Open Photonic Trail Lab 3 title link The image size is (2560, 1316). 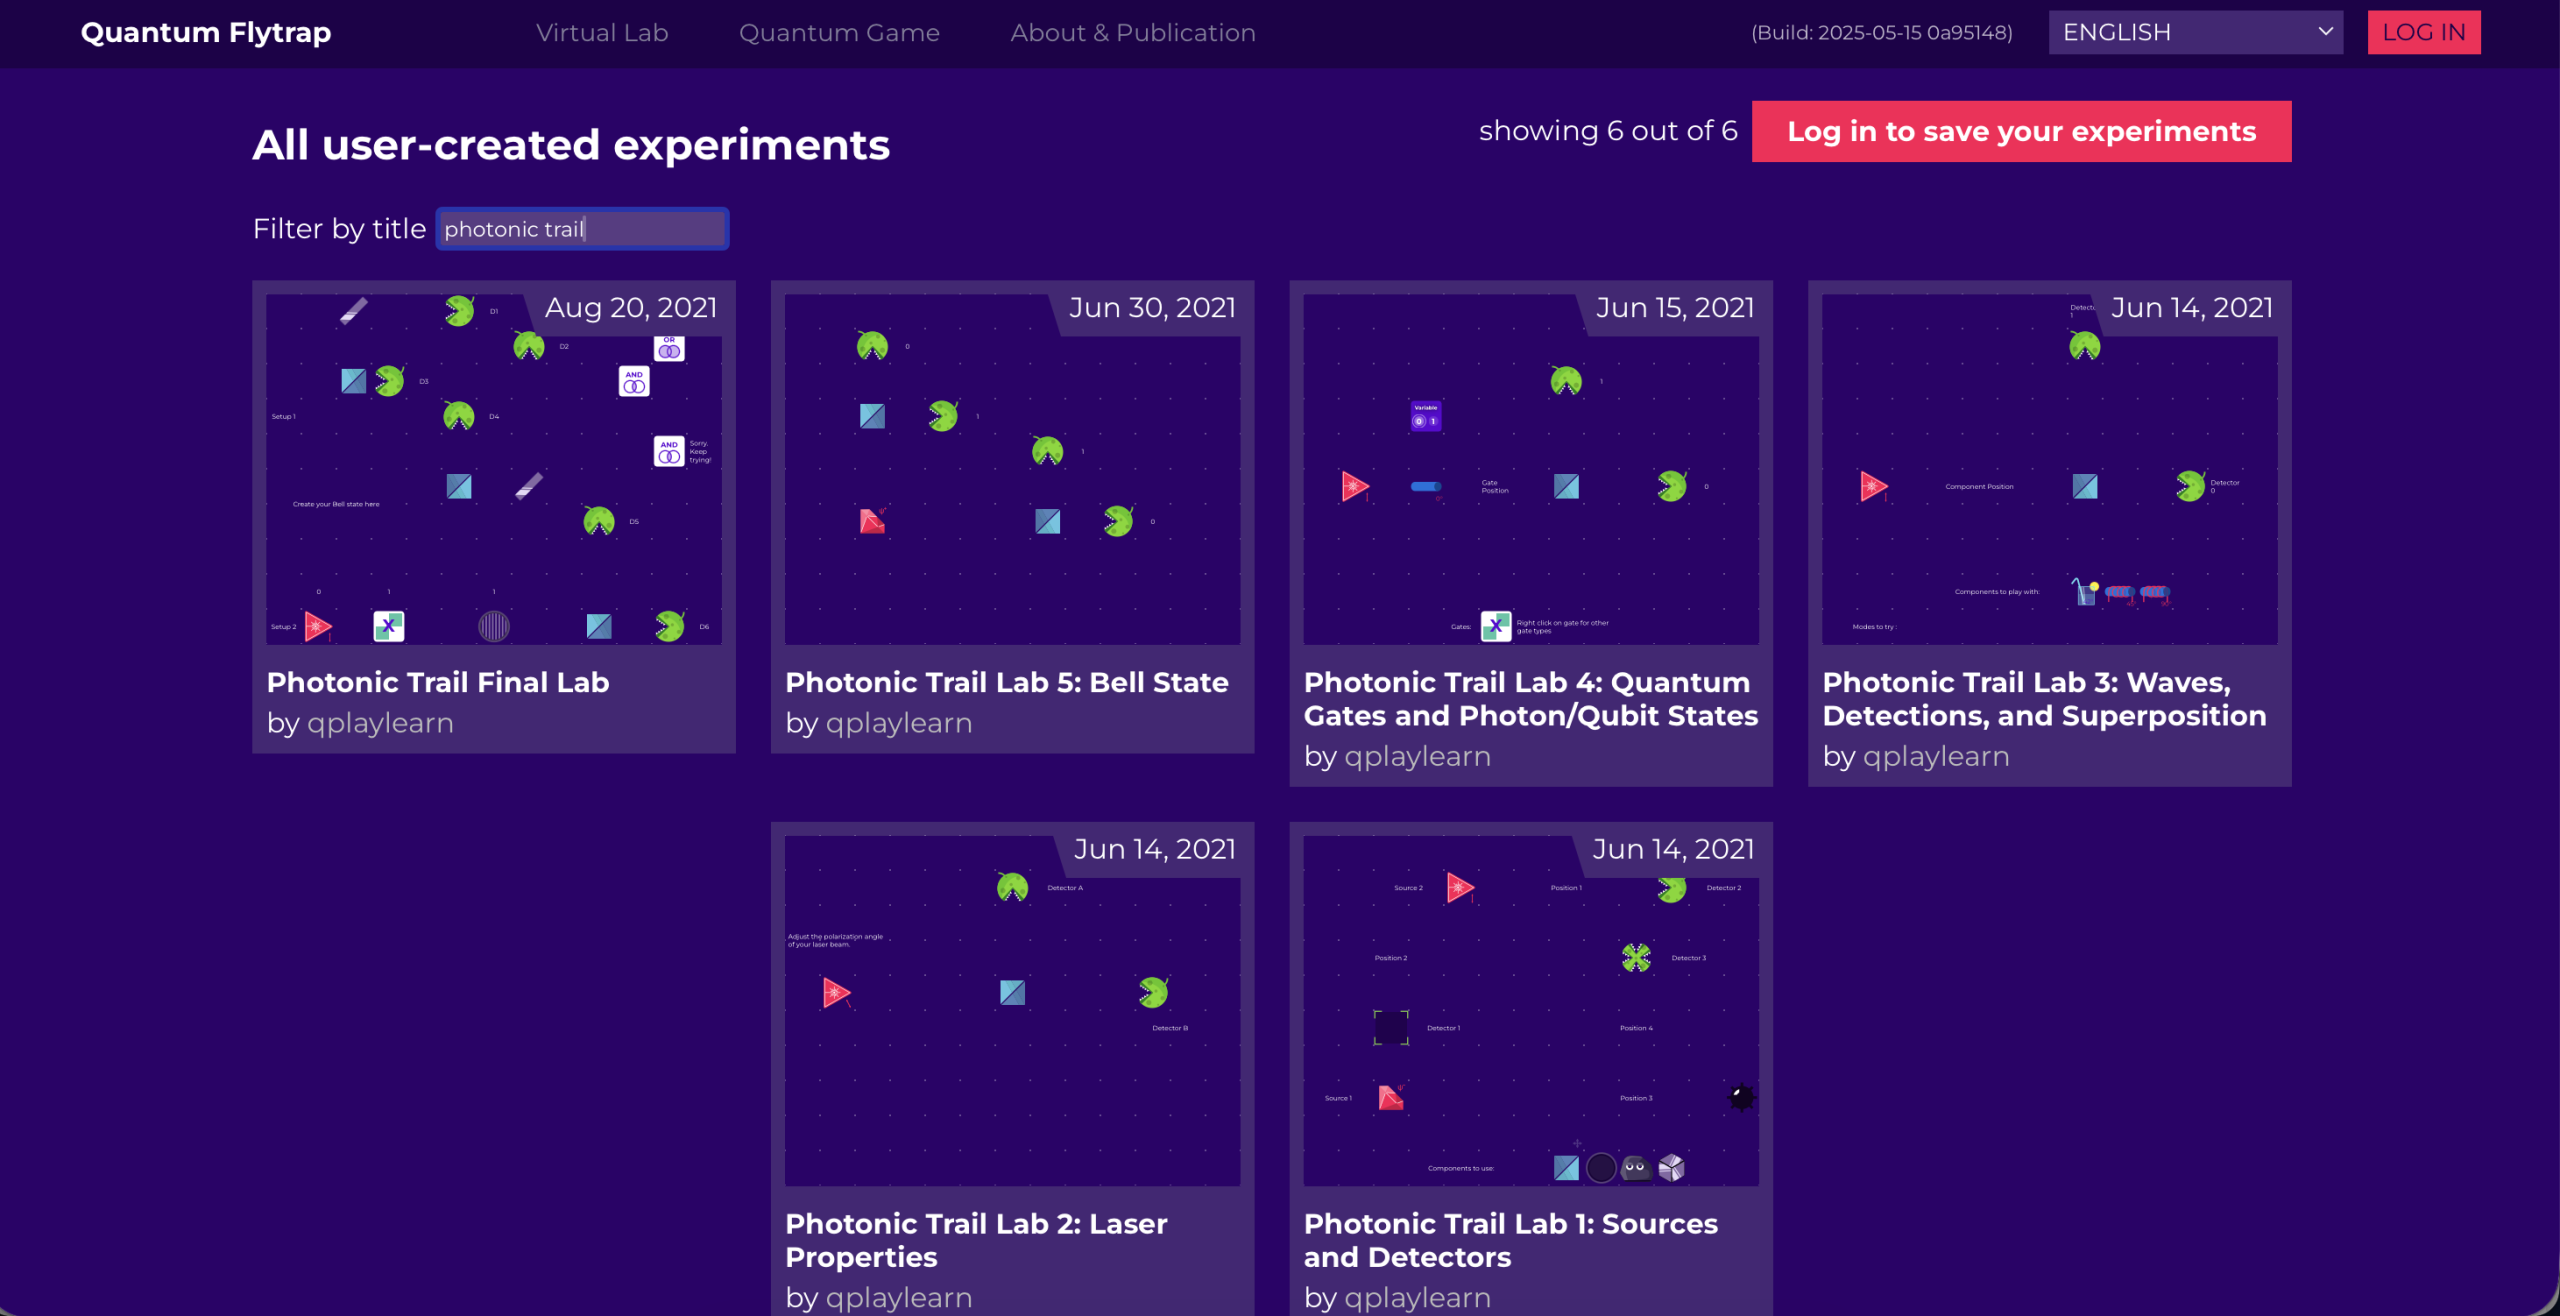pos(2043,698)
